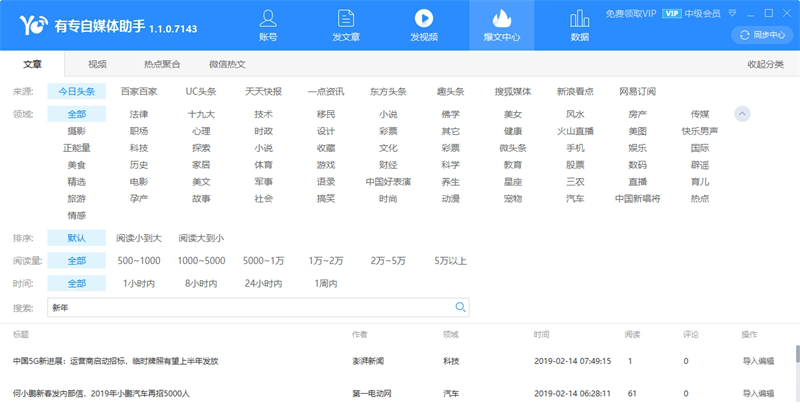
Task: Filter by the 美食 category
Action: tap(77, 165)
